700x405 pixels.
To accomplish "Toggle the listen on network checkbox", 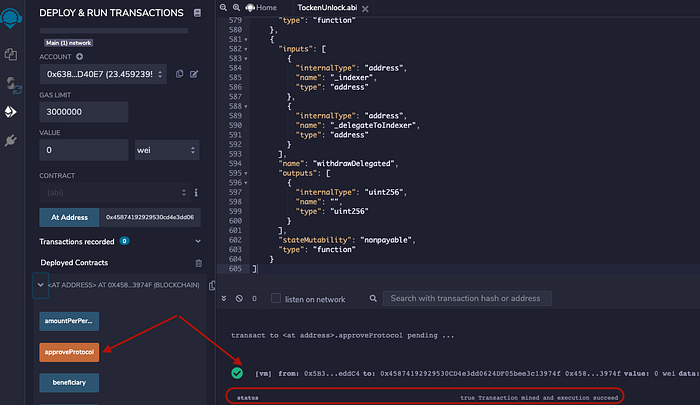I will (276, 298).
